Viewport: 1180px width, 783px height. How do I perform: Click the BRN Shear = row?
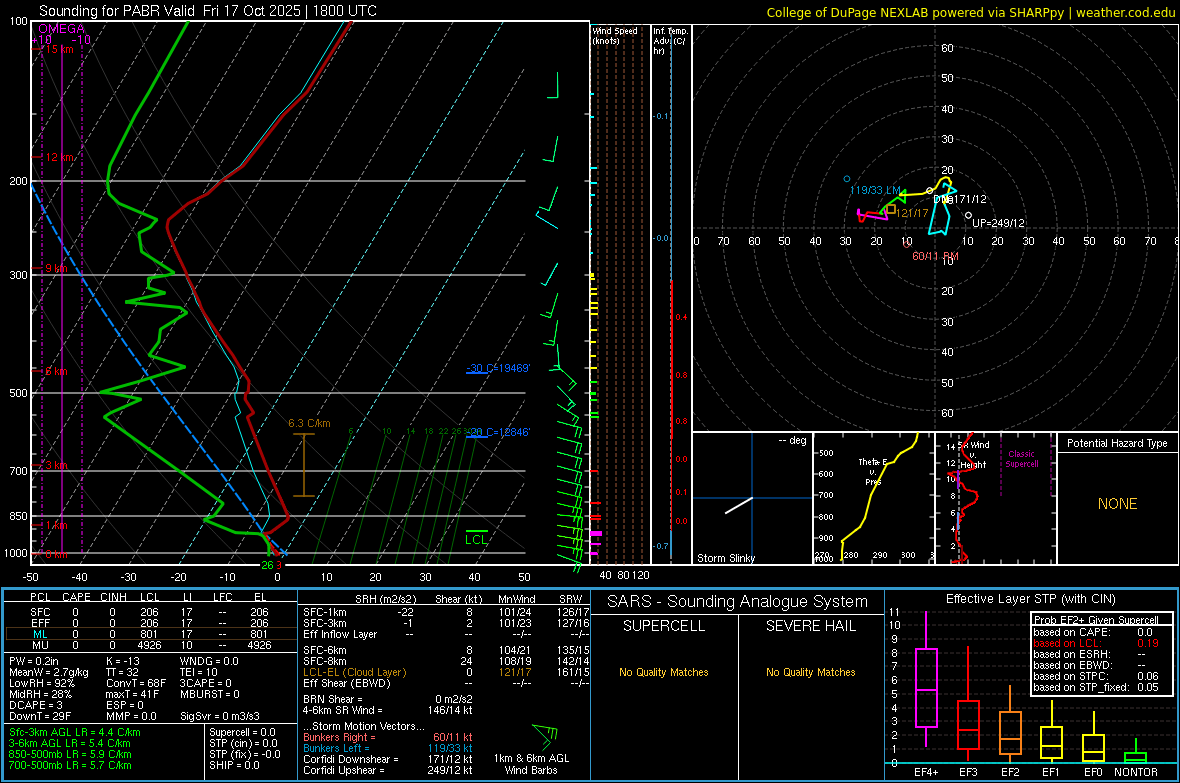click(388, 699)
